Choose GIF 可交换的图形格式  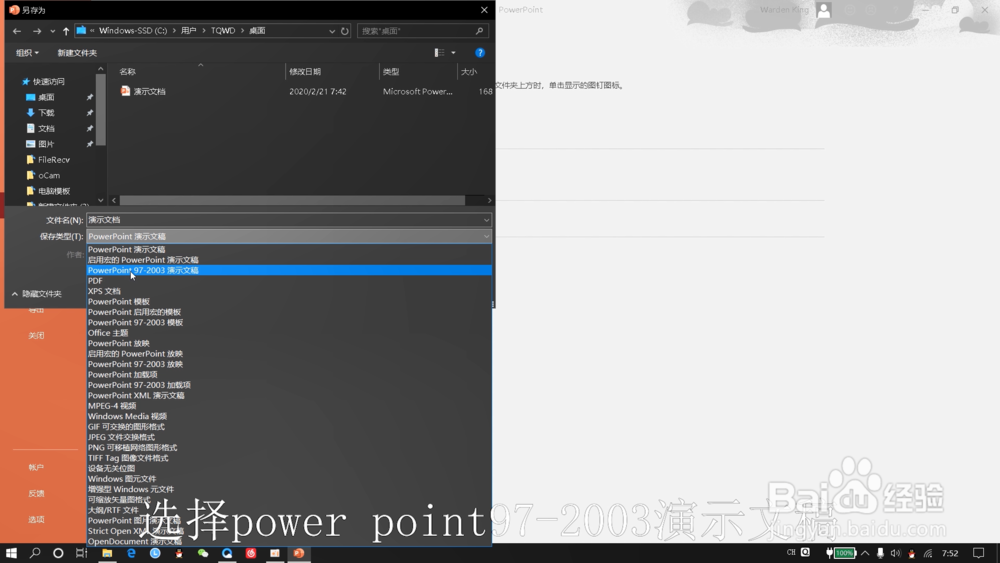[289, 427]
